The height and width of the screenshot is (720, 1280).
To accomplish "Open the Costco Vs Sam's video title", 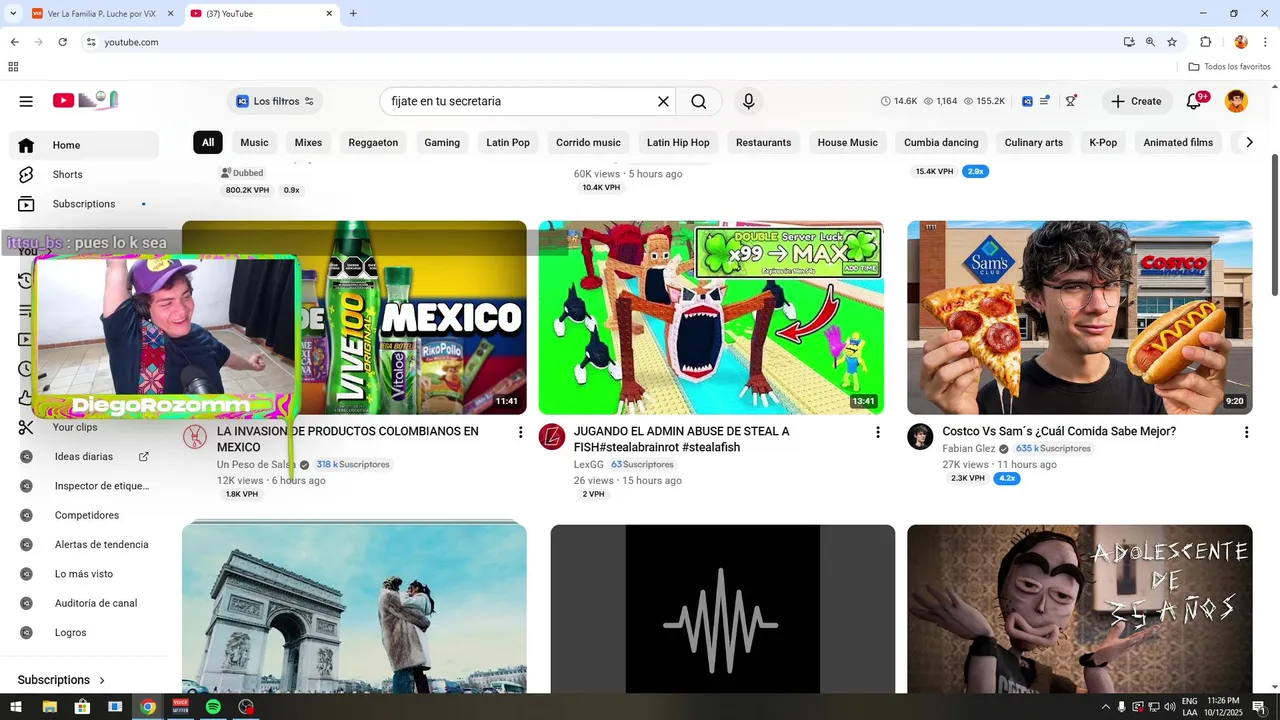I will point(1059,431).
